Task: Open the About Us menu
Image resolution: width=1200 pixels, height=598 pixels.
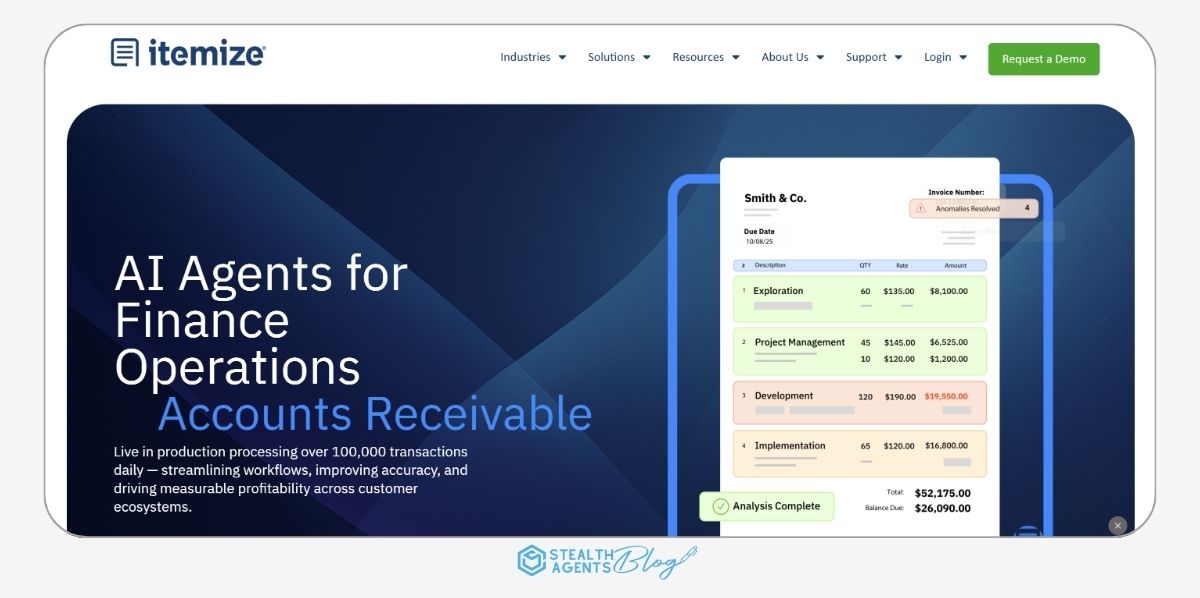Action: pos(792,58)
